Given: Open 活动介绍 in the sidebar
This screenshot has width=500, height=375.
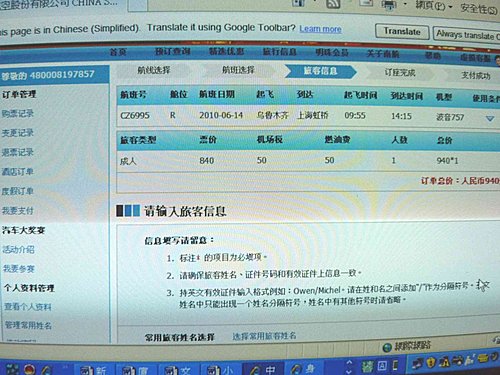Looking at the screenshot, I should click(x=19, y=249).
